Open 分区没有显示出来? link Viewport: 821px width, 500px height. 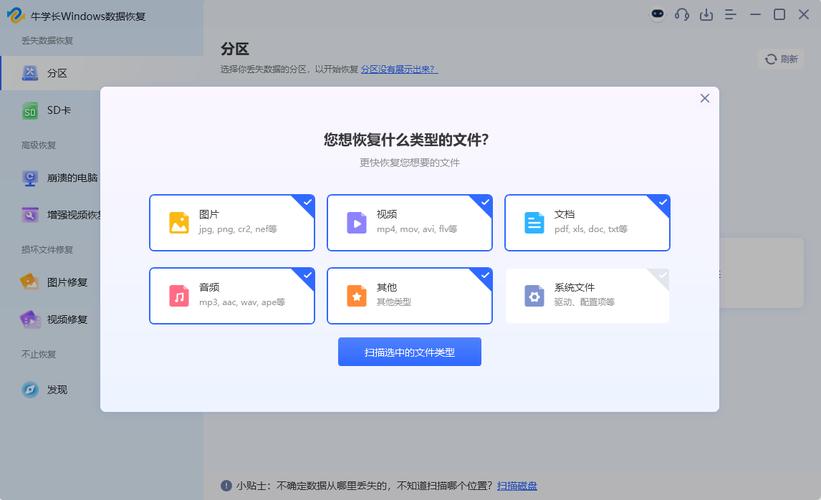pyautogui.click(x=399, y=69)
